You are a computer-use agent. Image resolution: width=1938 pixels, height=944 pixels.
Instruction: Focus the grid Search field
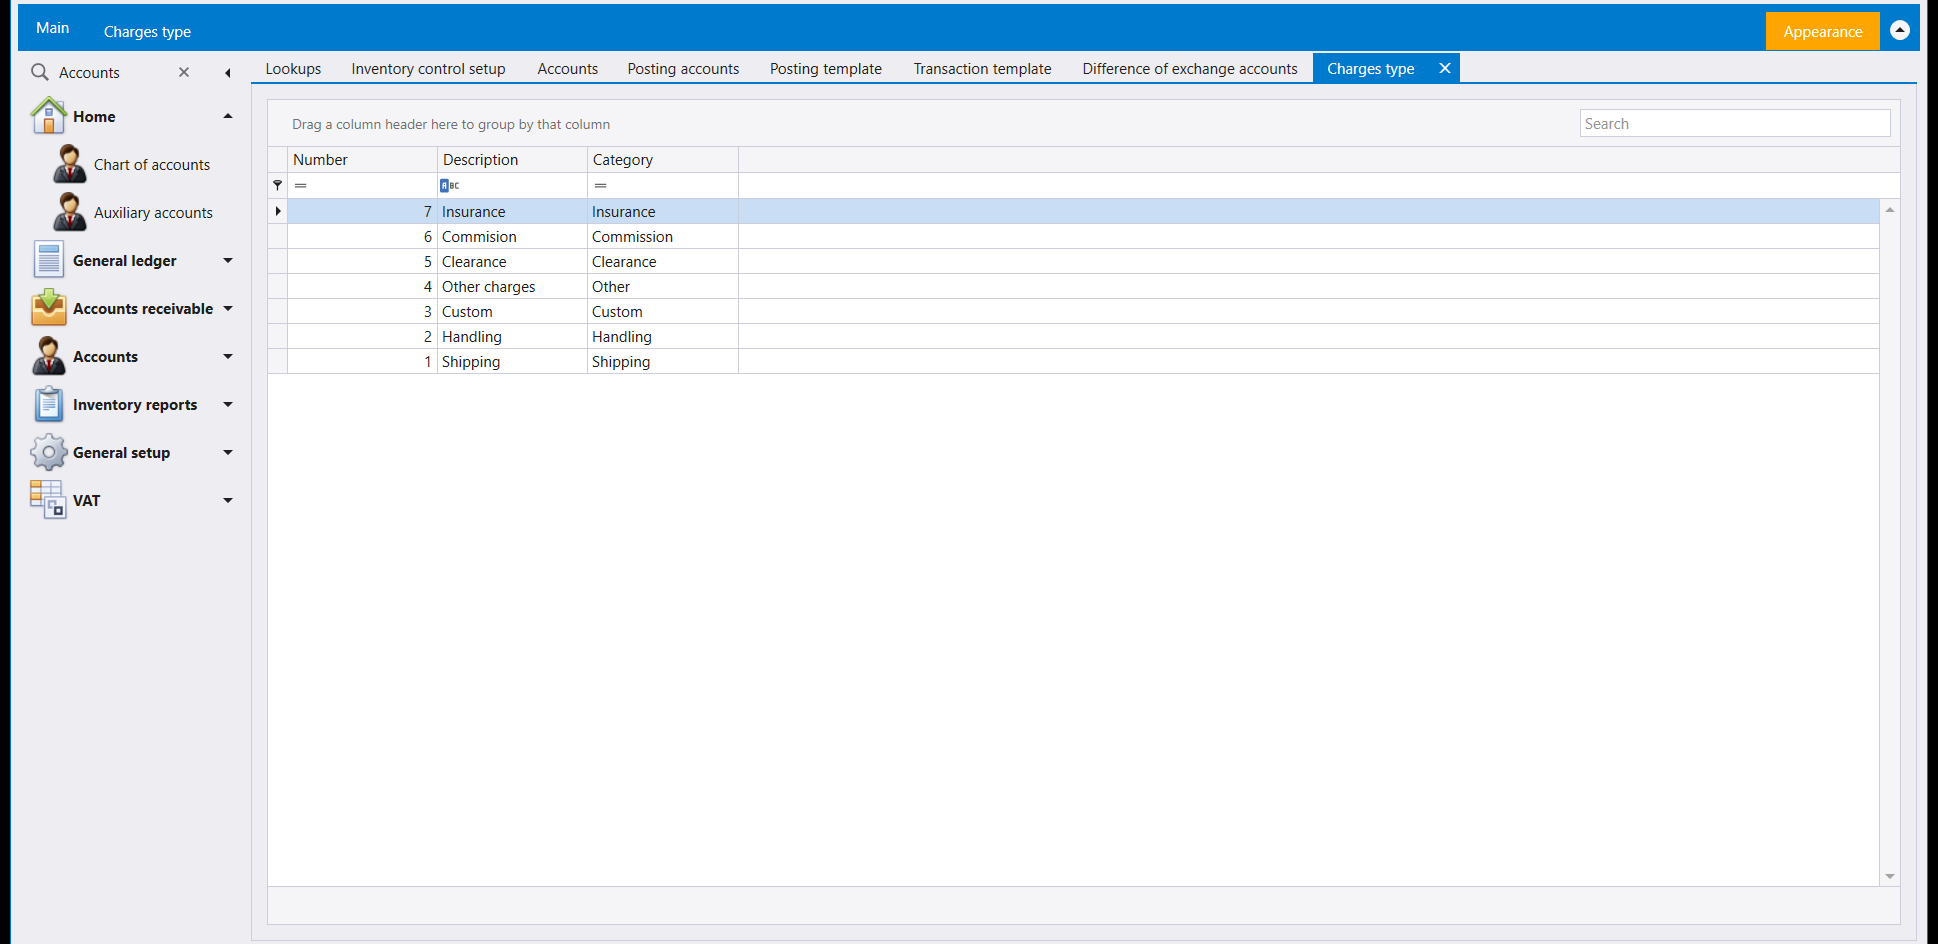[1734, 124]
